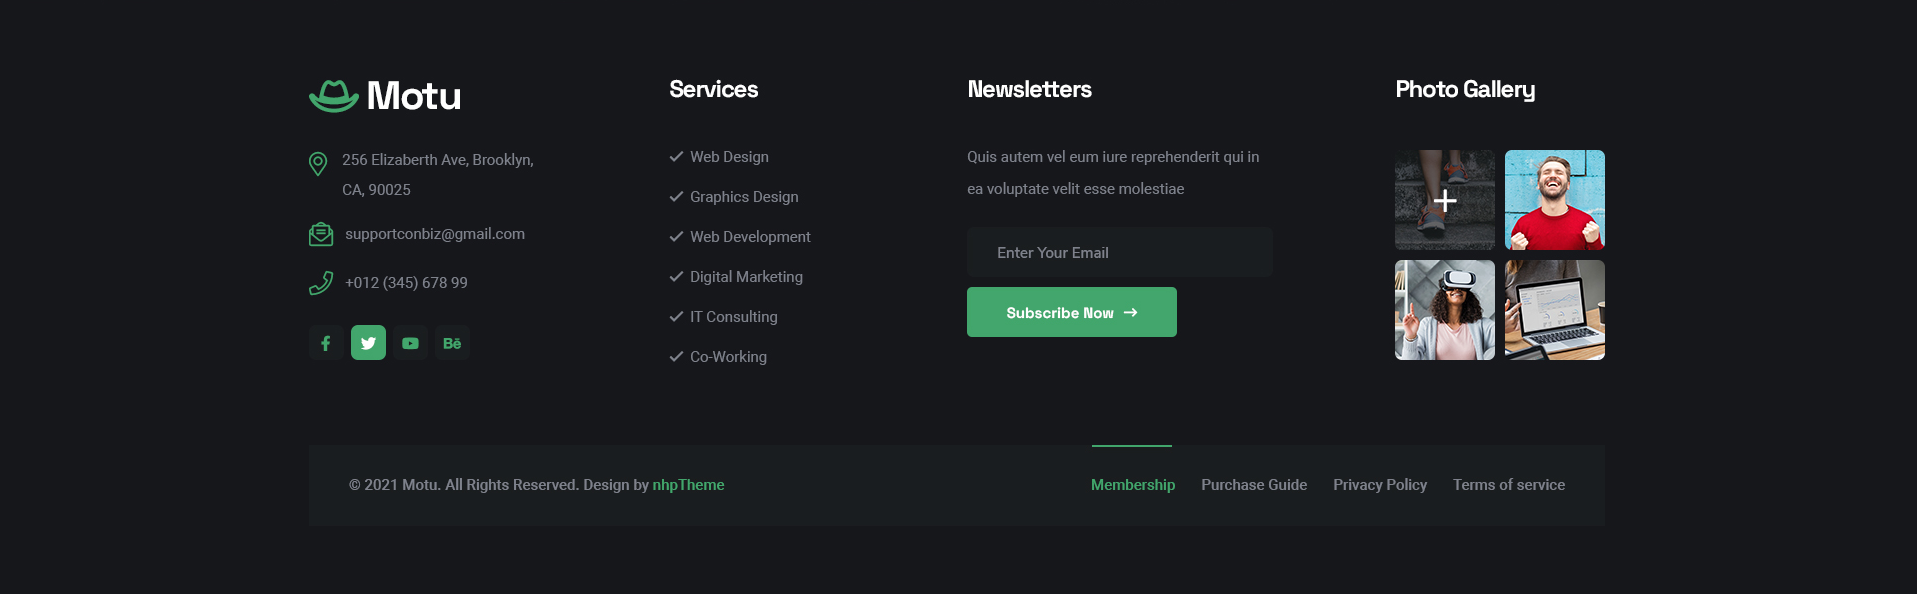Open the Facebook social icon
The image size is (1917, 594).
pos(326,343)
